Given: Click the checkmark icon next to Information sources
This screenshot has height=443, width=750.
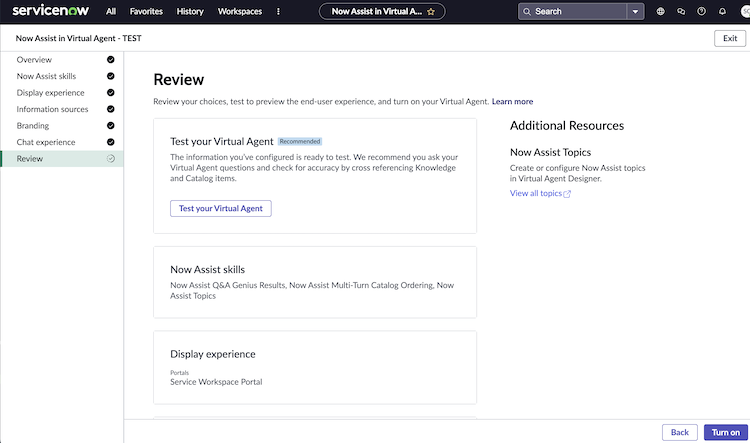Looking at the screenshot, I should [x=110, y=109].
